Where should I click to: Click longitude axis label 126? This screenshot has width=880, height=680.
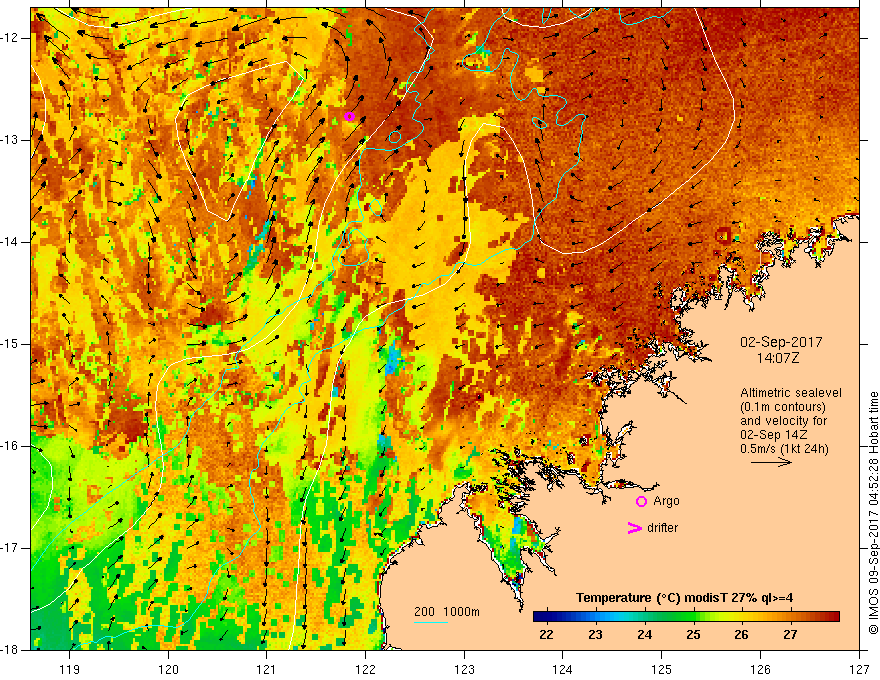point(760,669)
